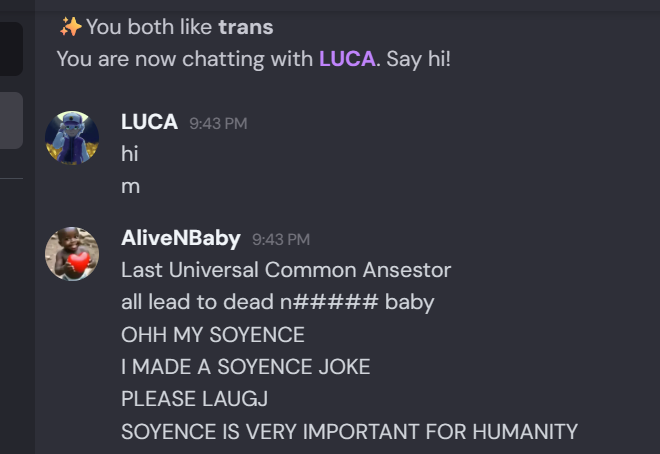Select the bold 'trans' shared interest
Image resolution: width=660 pixels, height=454 pixels.
245,27
